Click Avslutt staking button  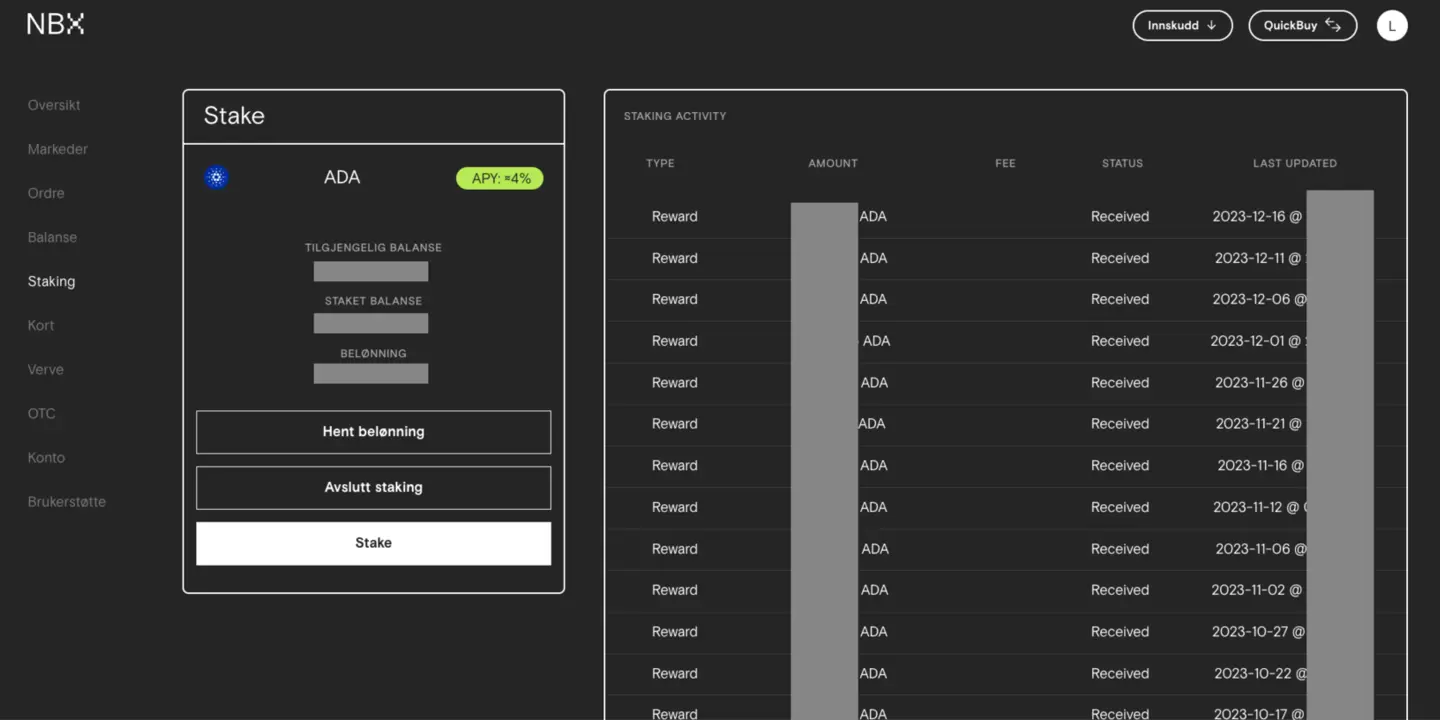click(373, 487)
